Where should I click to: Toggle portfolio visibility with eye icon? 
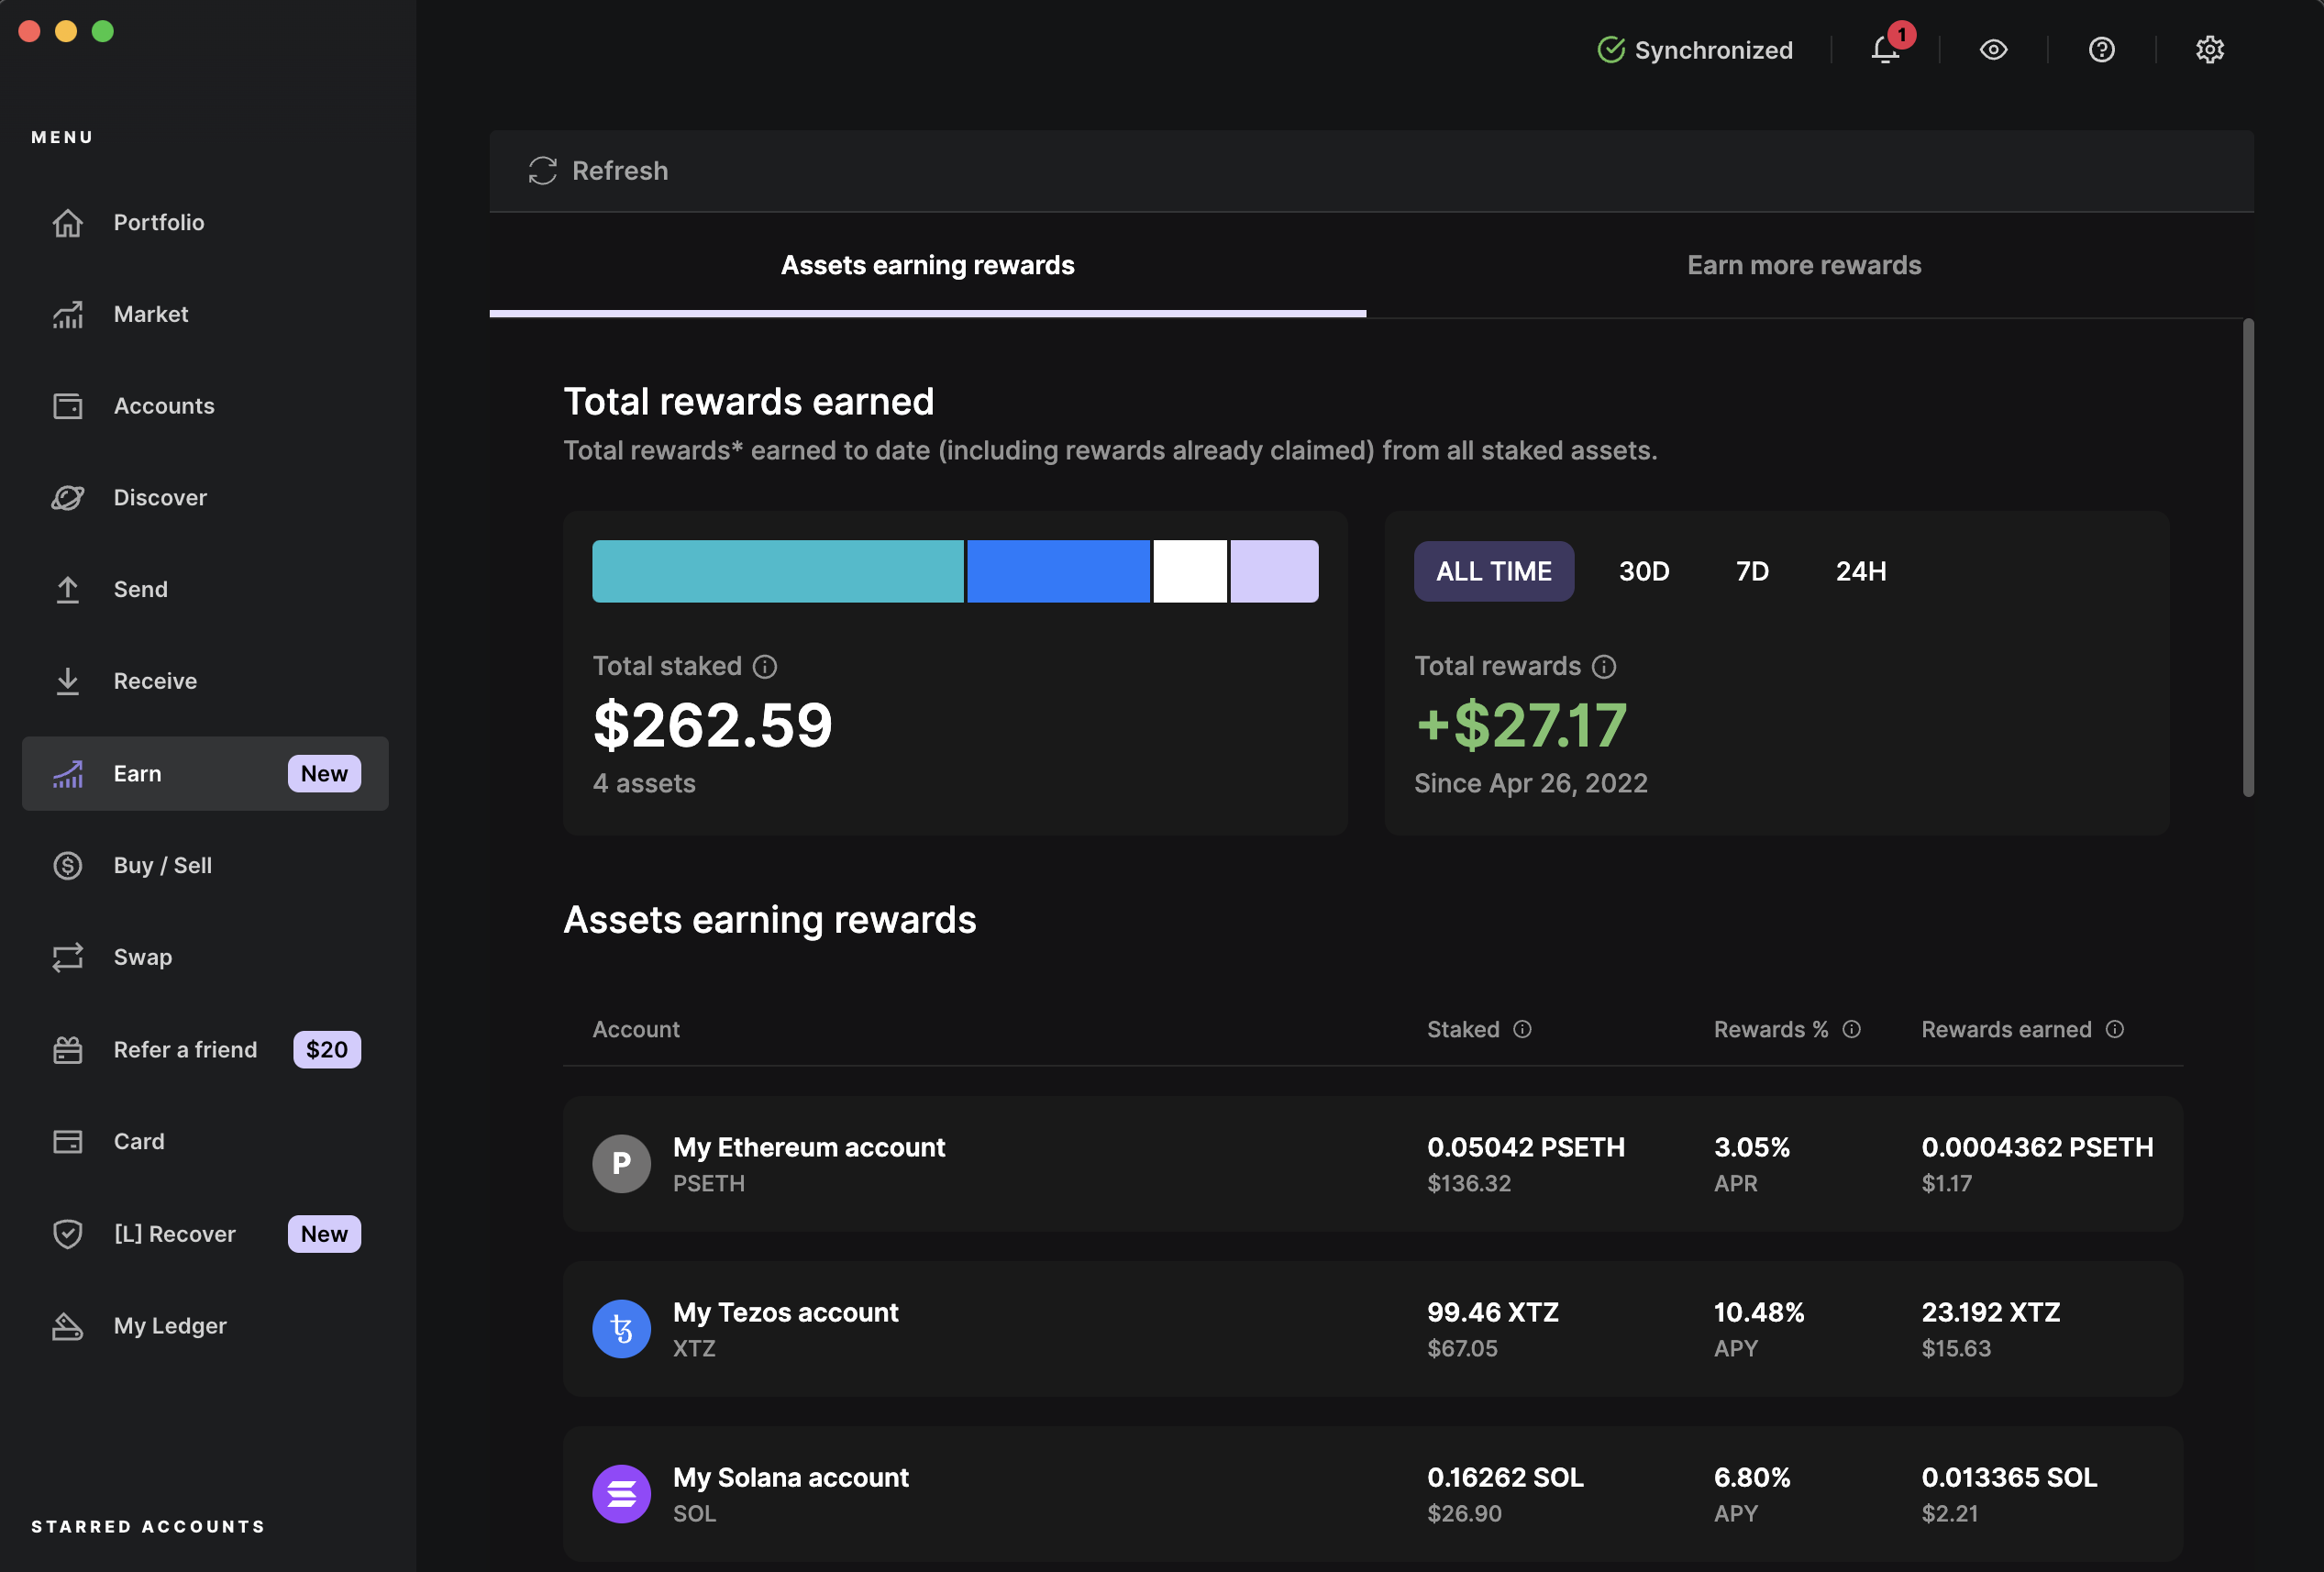1993,49
